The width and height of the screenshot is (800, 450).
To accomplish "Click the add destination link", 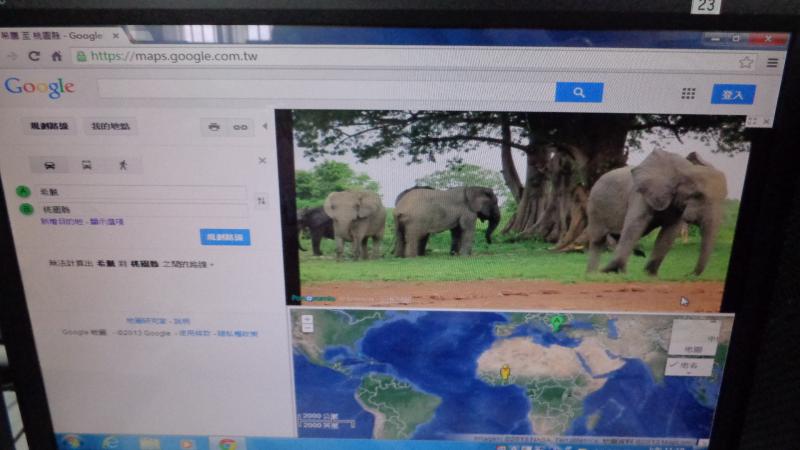I will click(61, 221).
